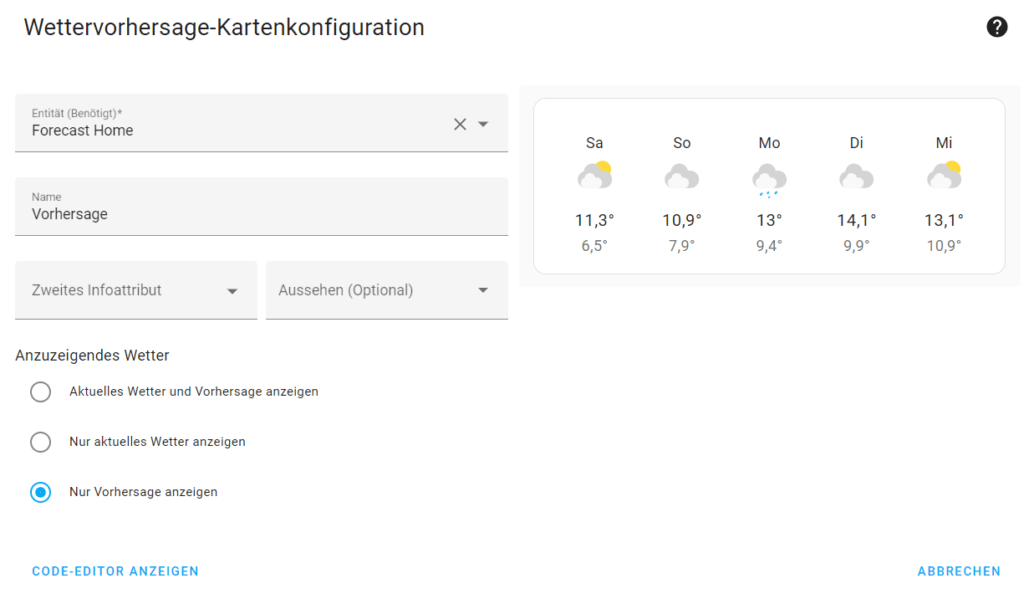Open the Zweites Infoattribut dropdown
This screenshot has width=1024, height=599.
tap(135, 290)
